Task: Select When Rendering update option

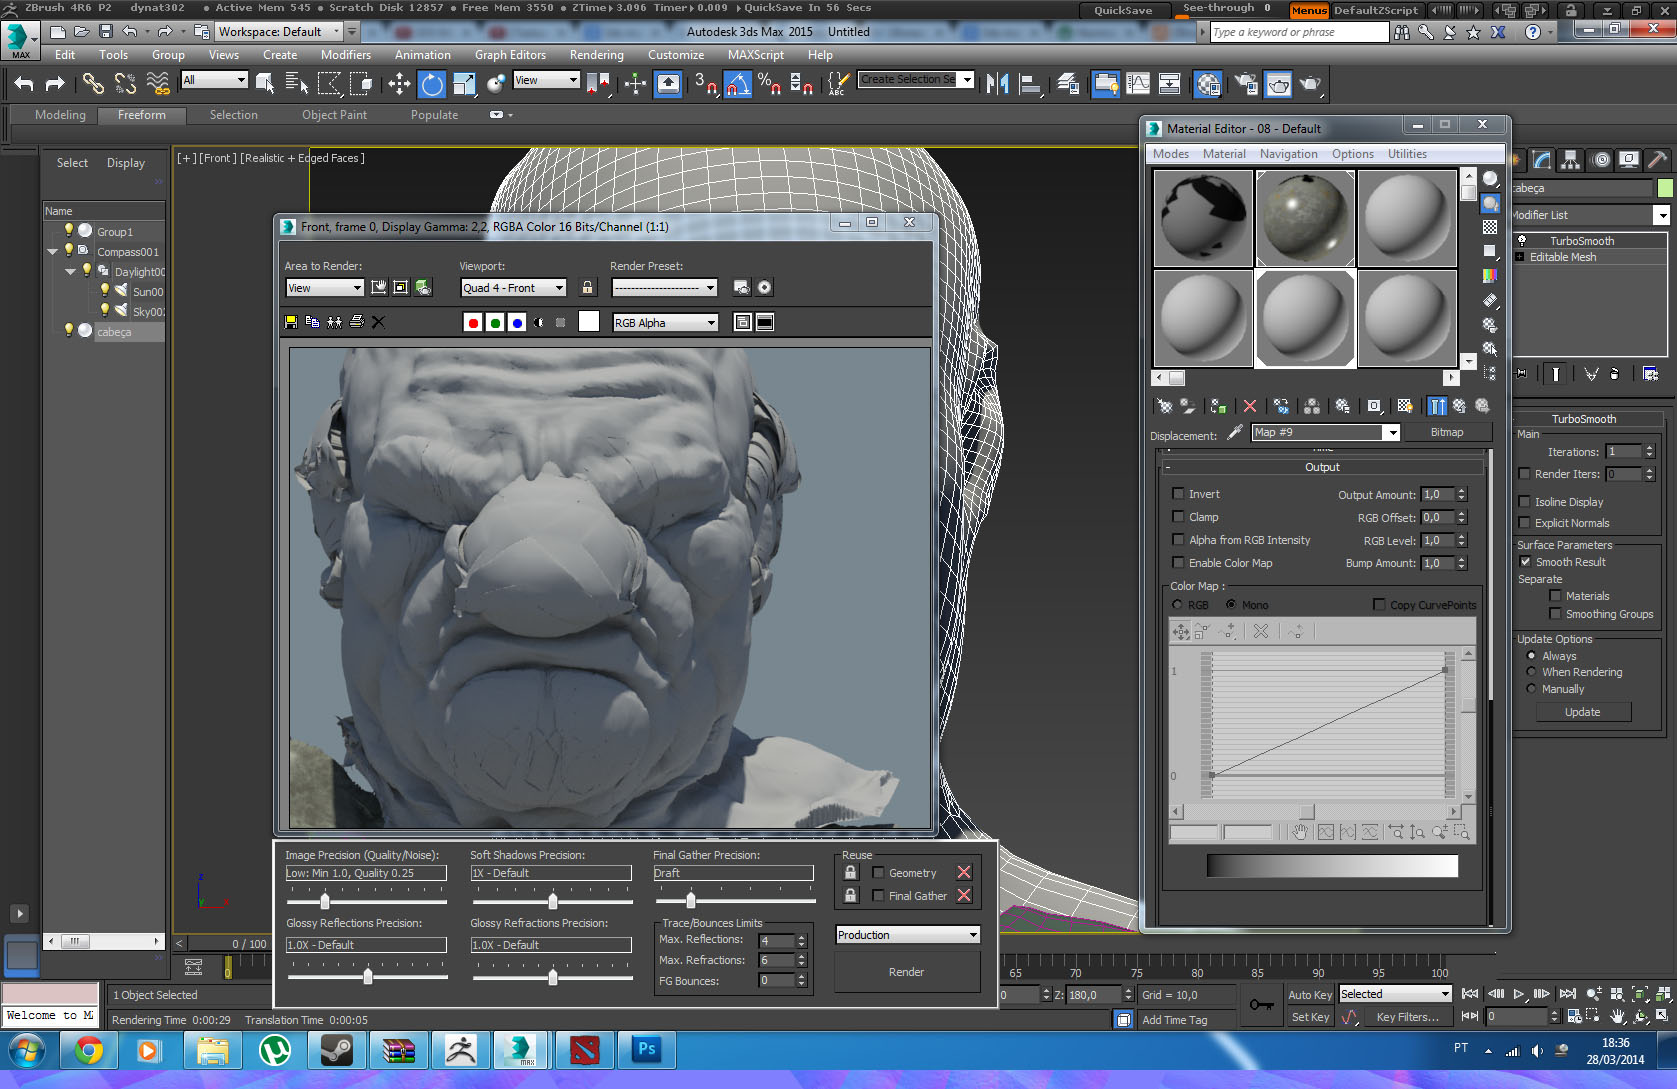Action: (x=1531, y=672)
